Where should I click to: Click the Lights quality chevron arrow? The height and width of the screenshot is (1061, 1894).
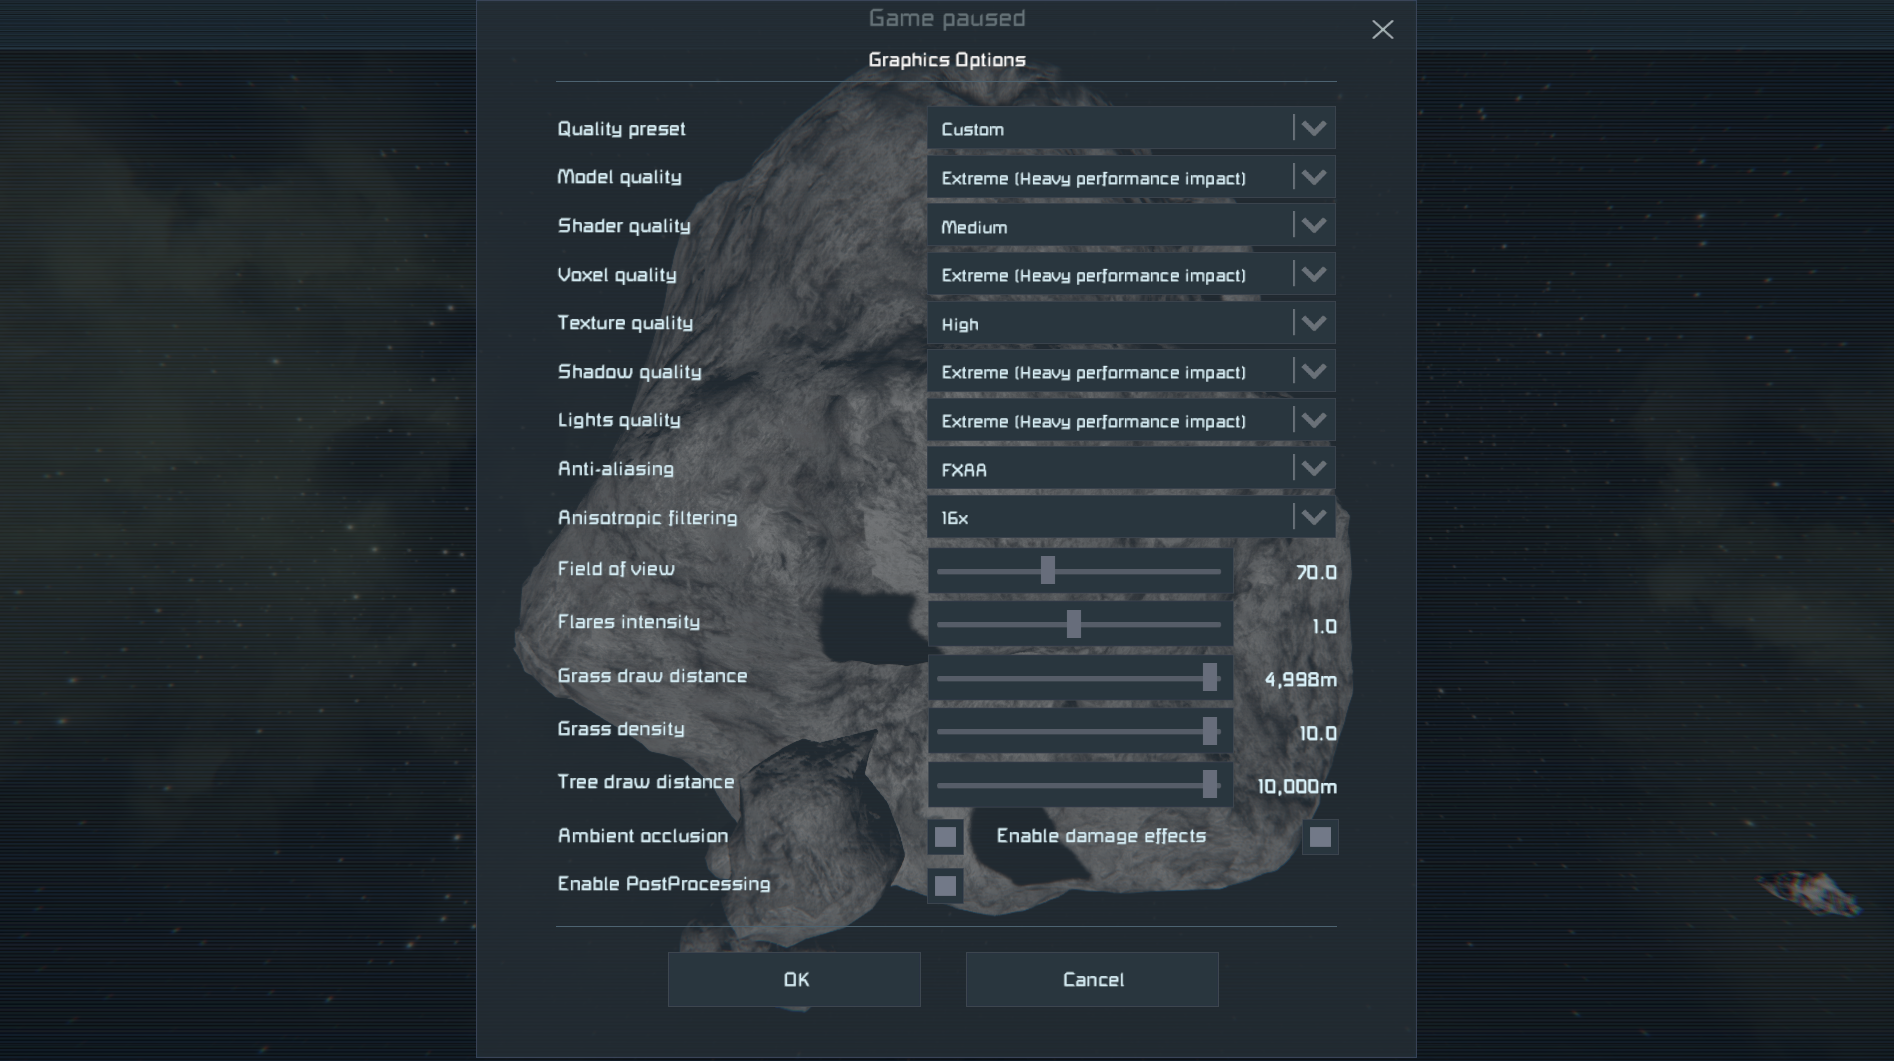point(1313,420)
